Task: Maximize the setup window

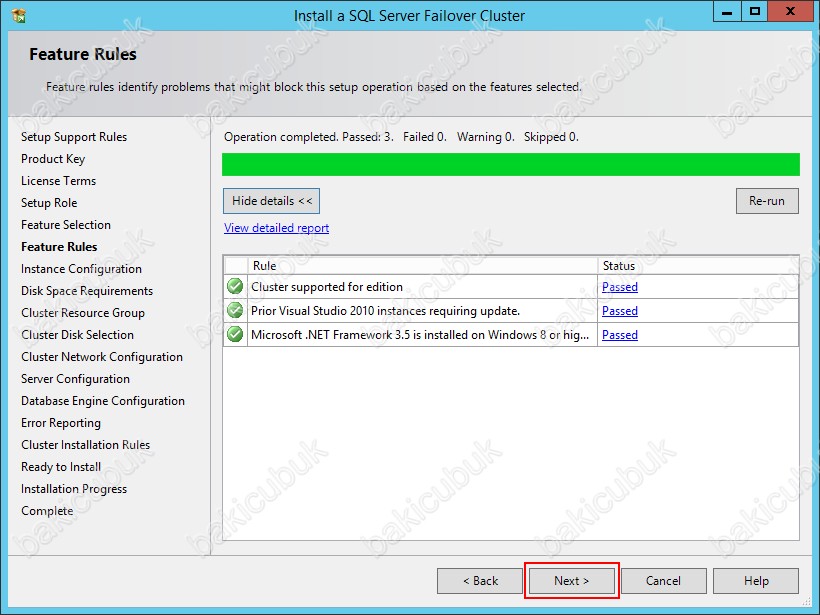Action: (x=755, y=13)
